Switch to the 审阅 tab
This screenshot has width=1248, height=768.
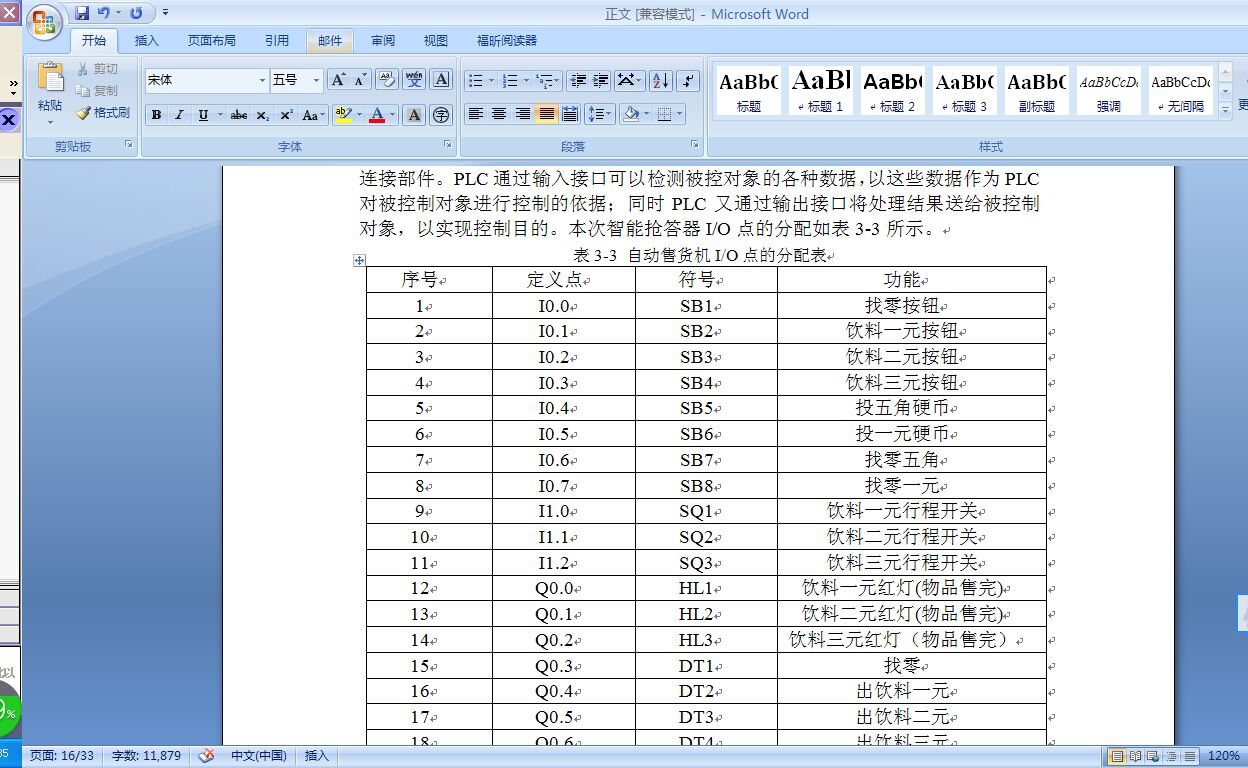(x=383, y=41)
